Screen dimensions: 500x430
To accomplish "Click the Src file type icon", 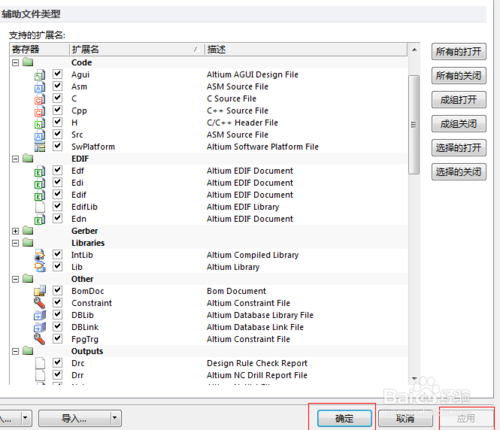I will (x=40, y=135).
